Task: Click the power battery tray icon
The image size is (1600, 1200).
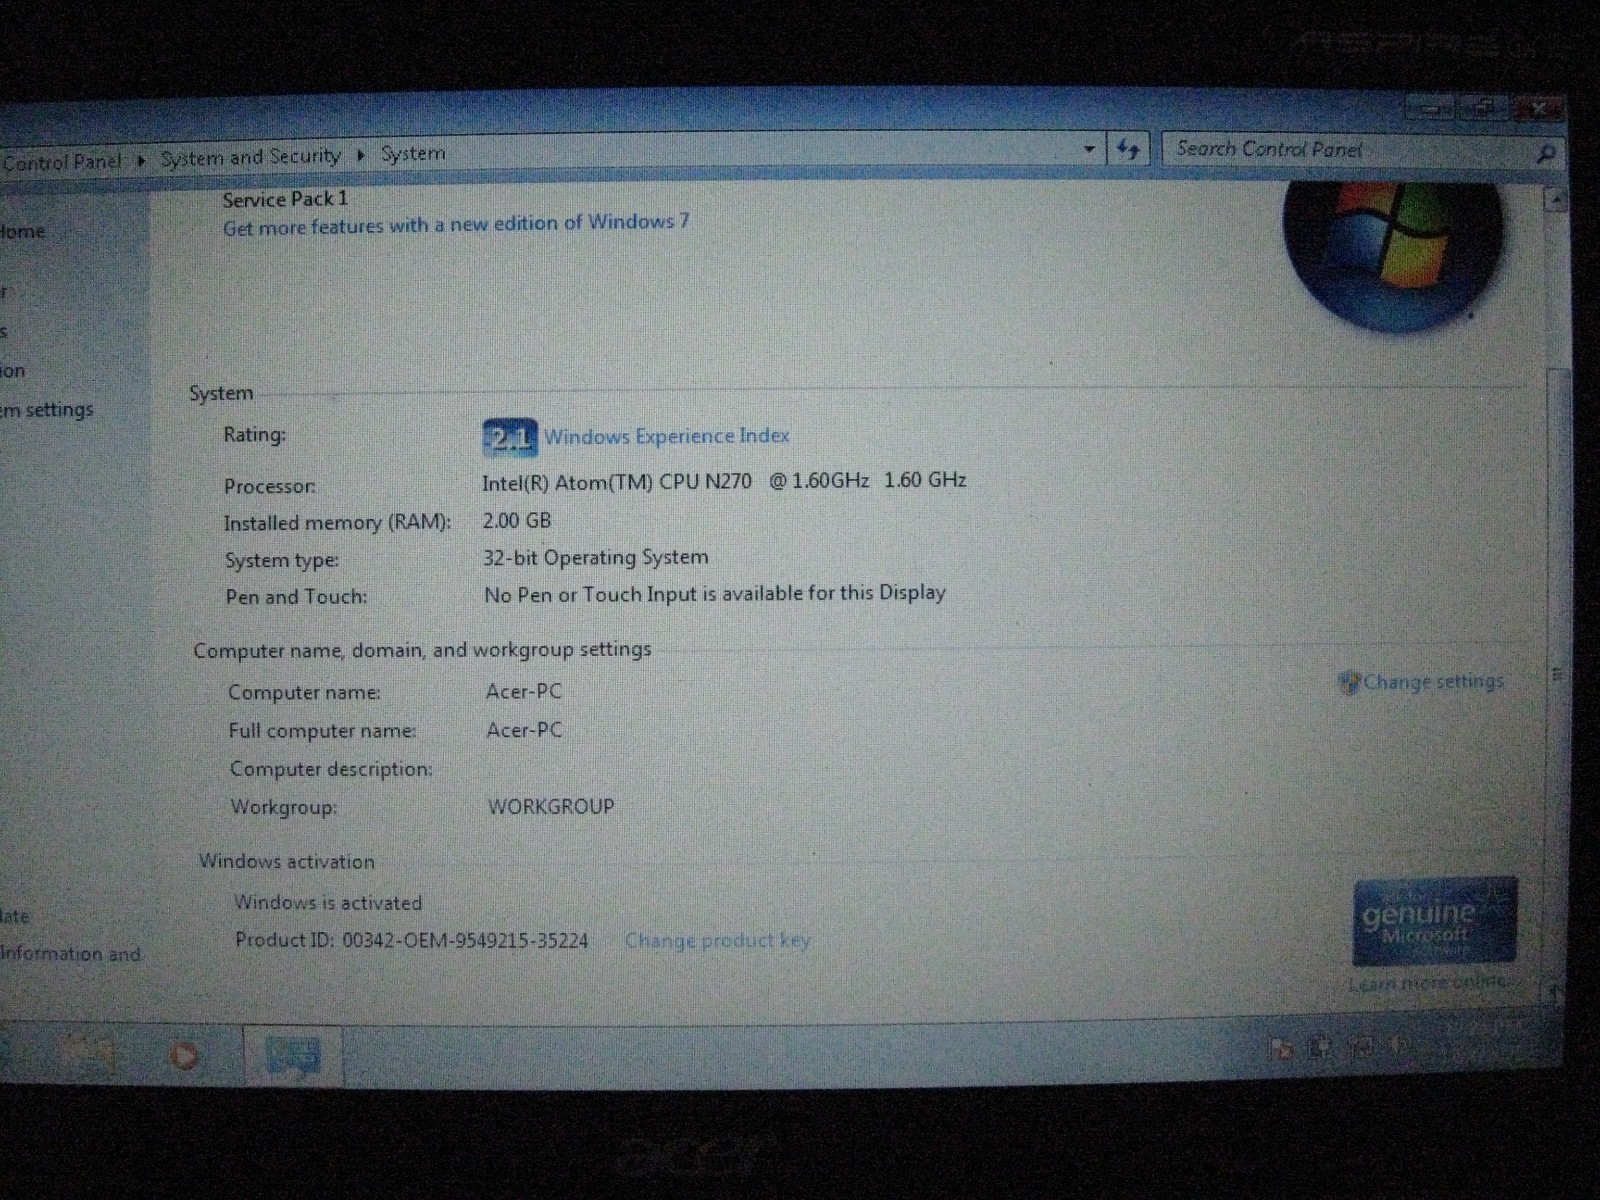Action: coord(1321,1047)
